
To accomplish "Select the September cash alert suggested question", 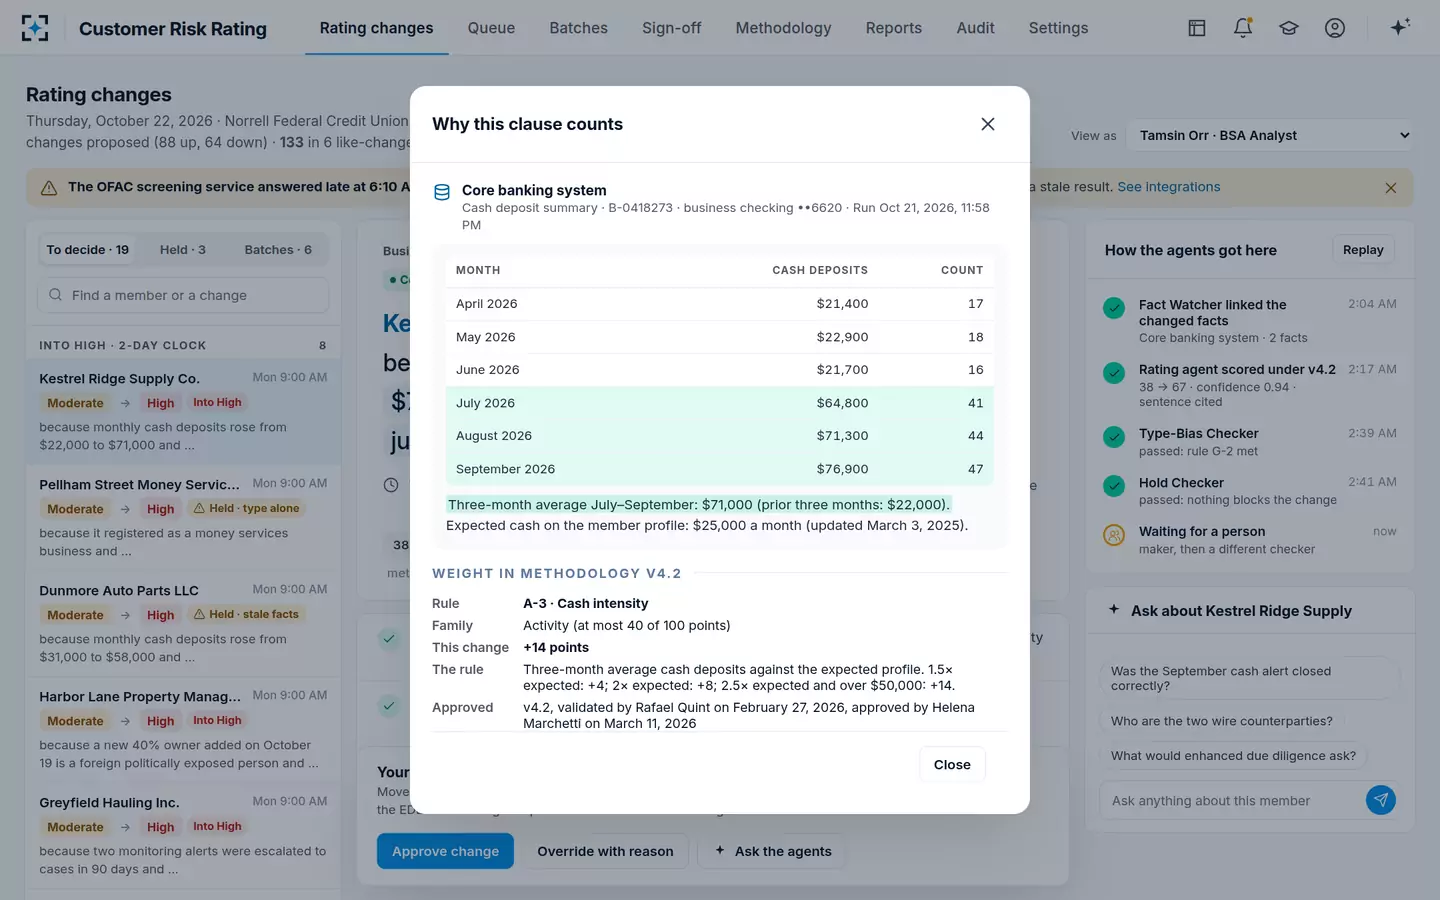I will [x=1249, y=679].
